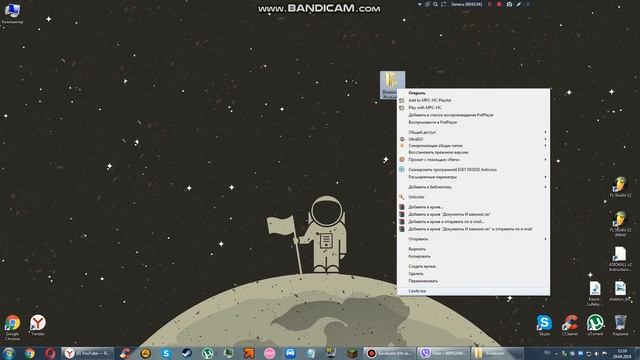This screenshot has width=640, height=360.
Task: Switch to the Viber taskbar window
Action: [x=443, y=353]
